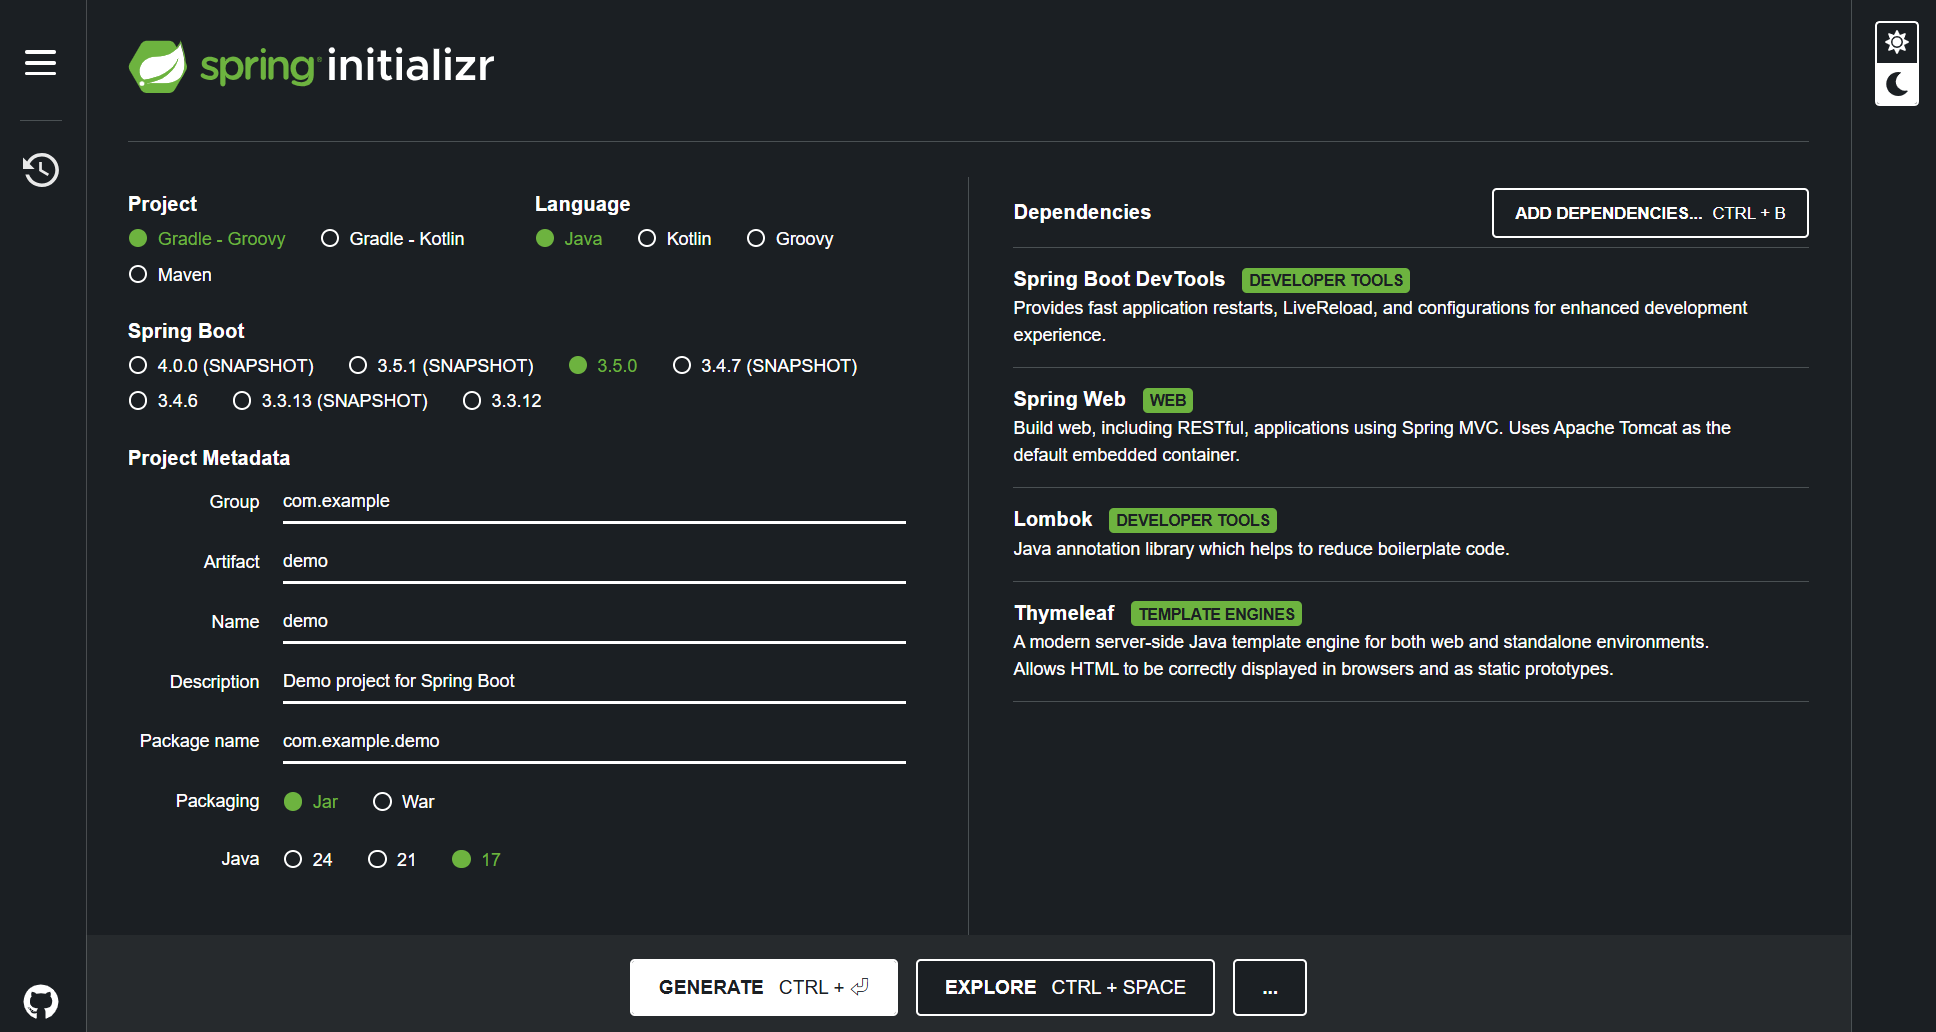Image resolution: width=1936 pixels, height=1032 pixels.
Task: Switch to light theme with sun icon
Action: tap(1896, 41)
